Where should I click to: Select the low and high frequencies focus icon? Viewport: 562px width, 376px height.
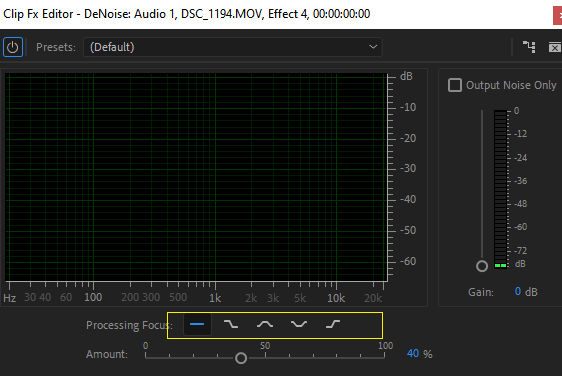tap(299, 324)
